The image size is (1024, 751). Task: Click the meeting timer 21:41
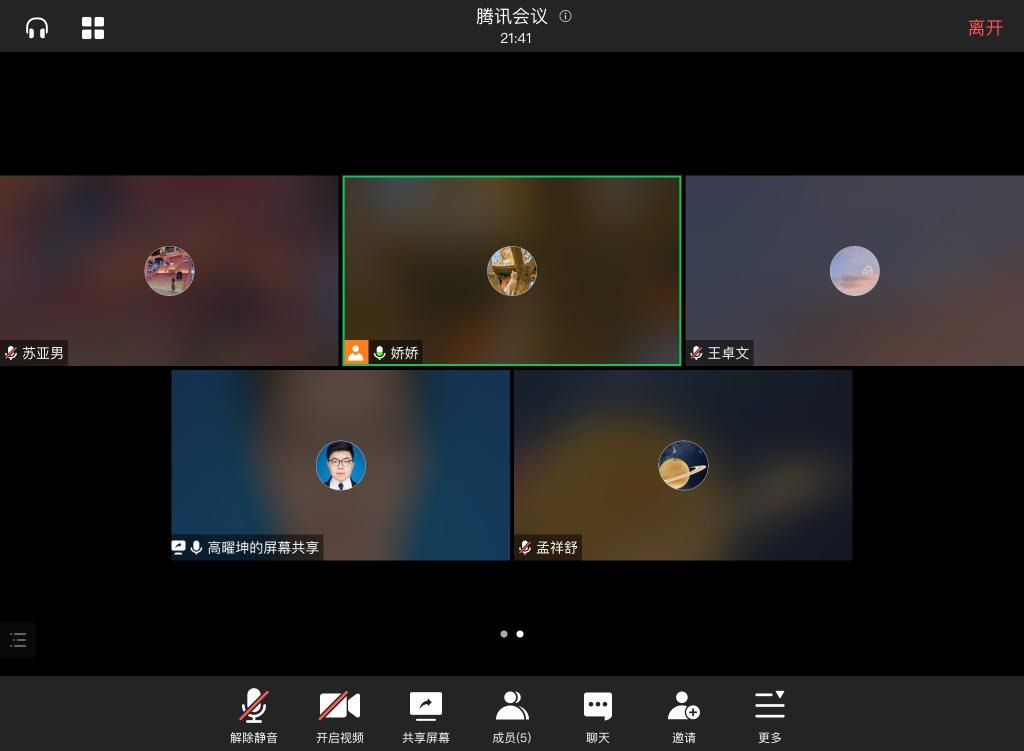[516, 39]
